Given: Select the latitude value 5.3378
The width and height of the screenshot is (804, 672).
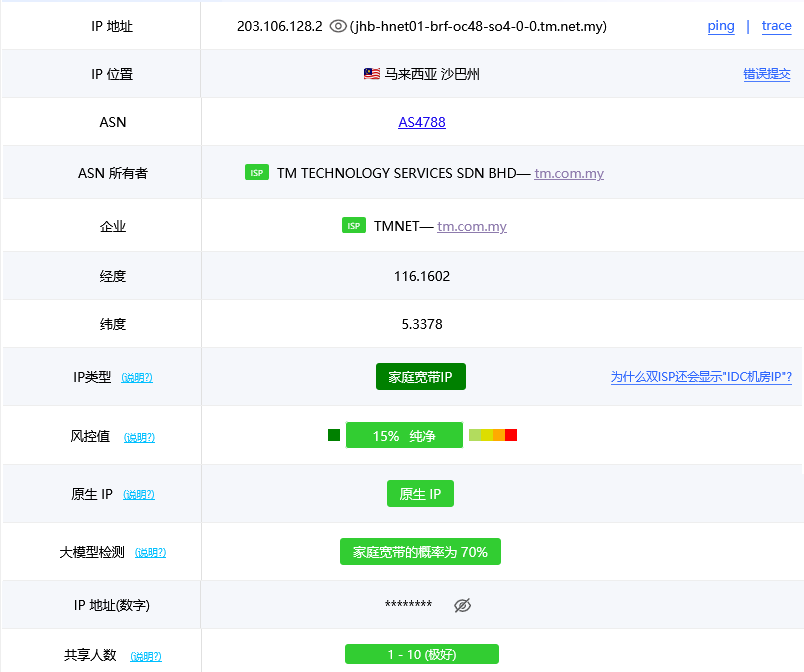Looking at the screenshot, I should (x=421, y=324).
